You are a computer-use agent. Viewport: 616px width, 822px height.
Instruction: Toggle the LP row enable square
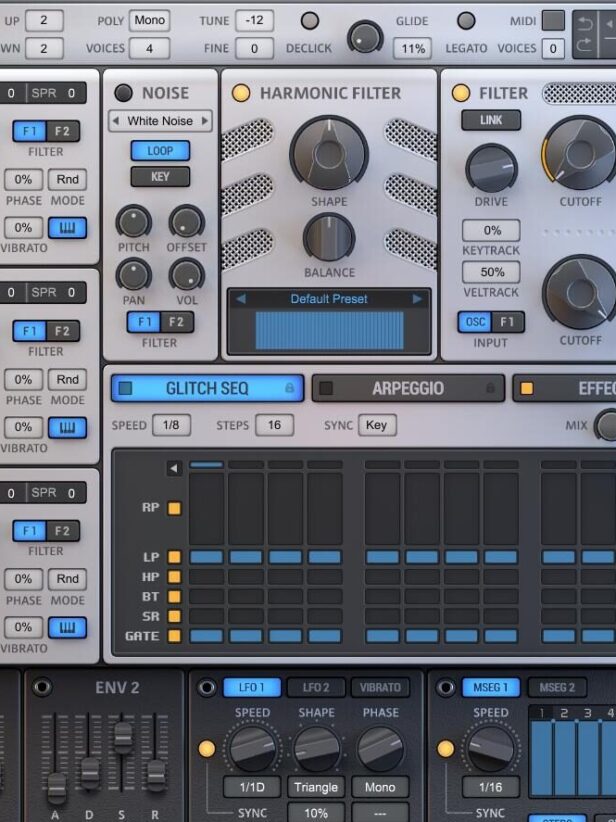174,557
